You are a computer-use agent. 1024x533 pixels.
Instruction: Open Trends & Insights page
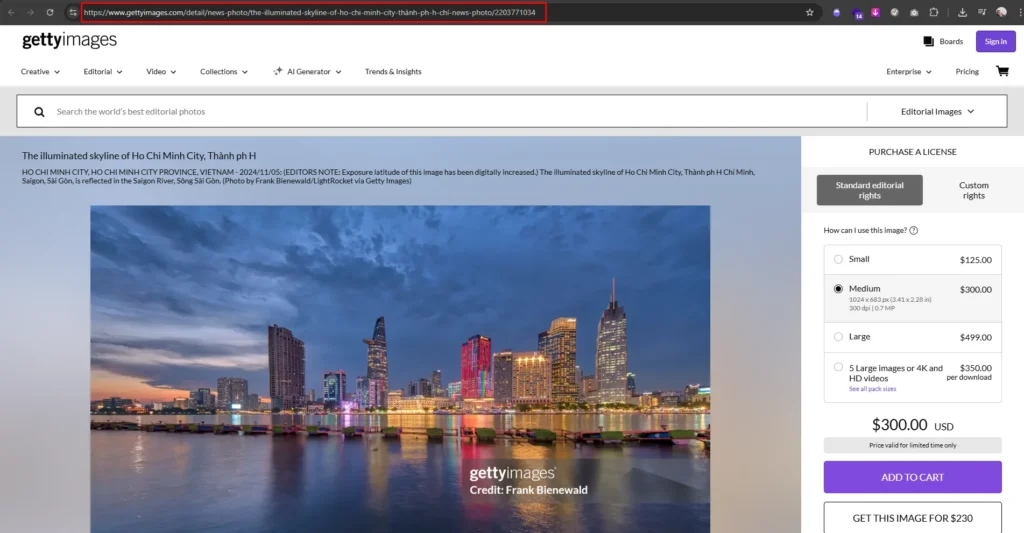coord(393,72)
